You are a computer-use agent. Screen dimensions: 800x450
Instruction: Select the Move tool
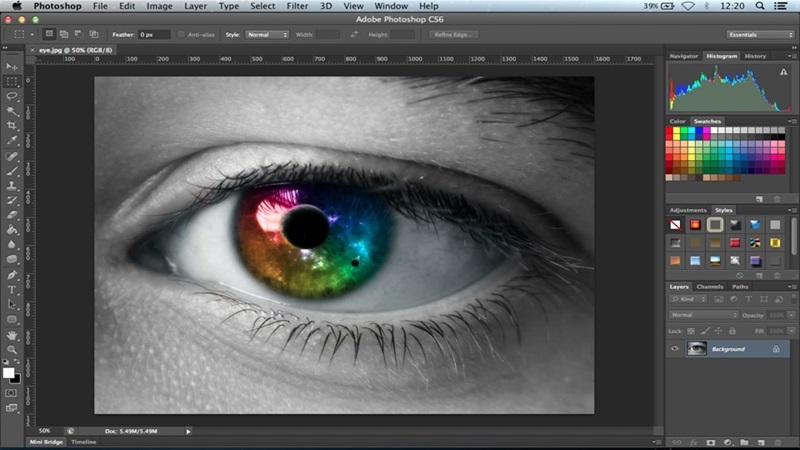(x=12, y=66)
